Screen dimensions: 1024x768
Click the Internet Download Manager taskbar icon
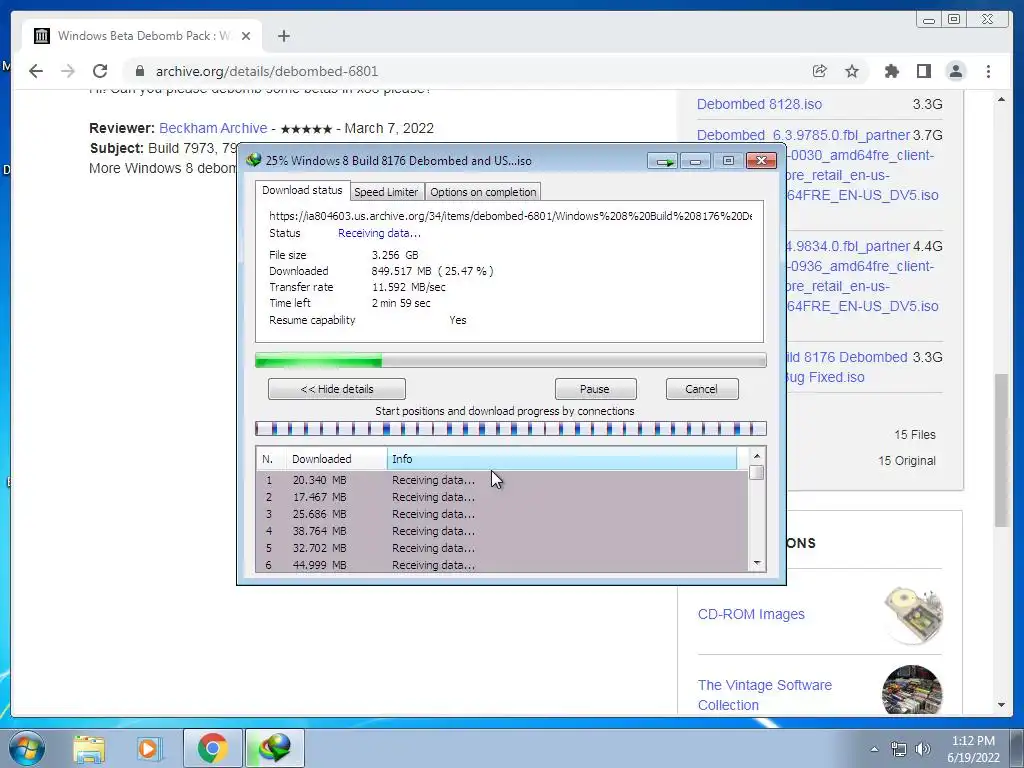(275, 748)
